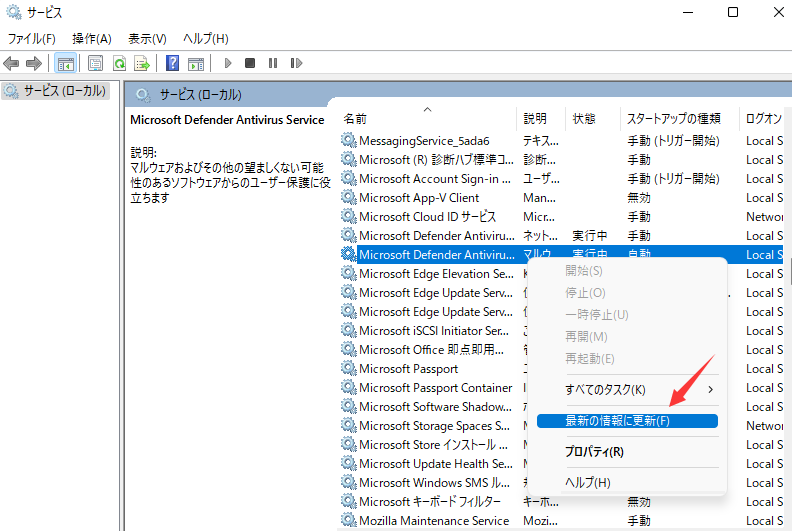Select Microsoft Software Shadow service row

(433, 407)
